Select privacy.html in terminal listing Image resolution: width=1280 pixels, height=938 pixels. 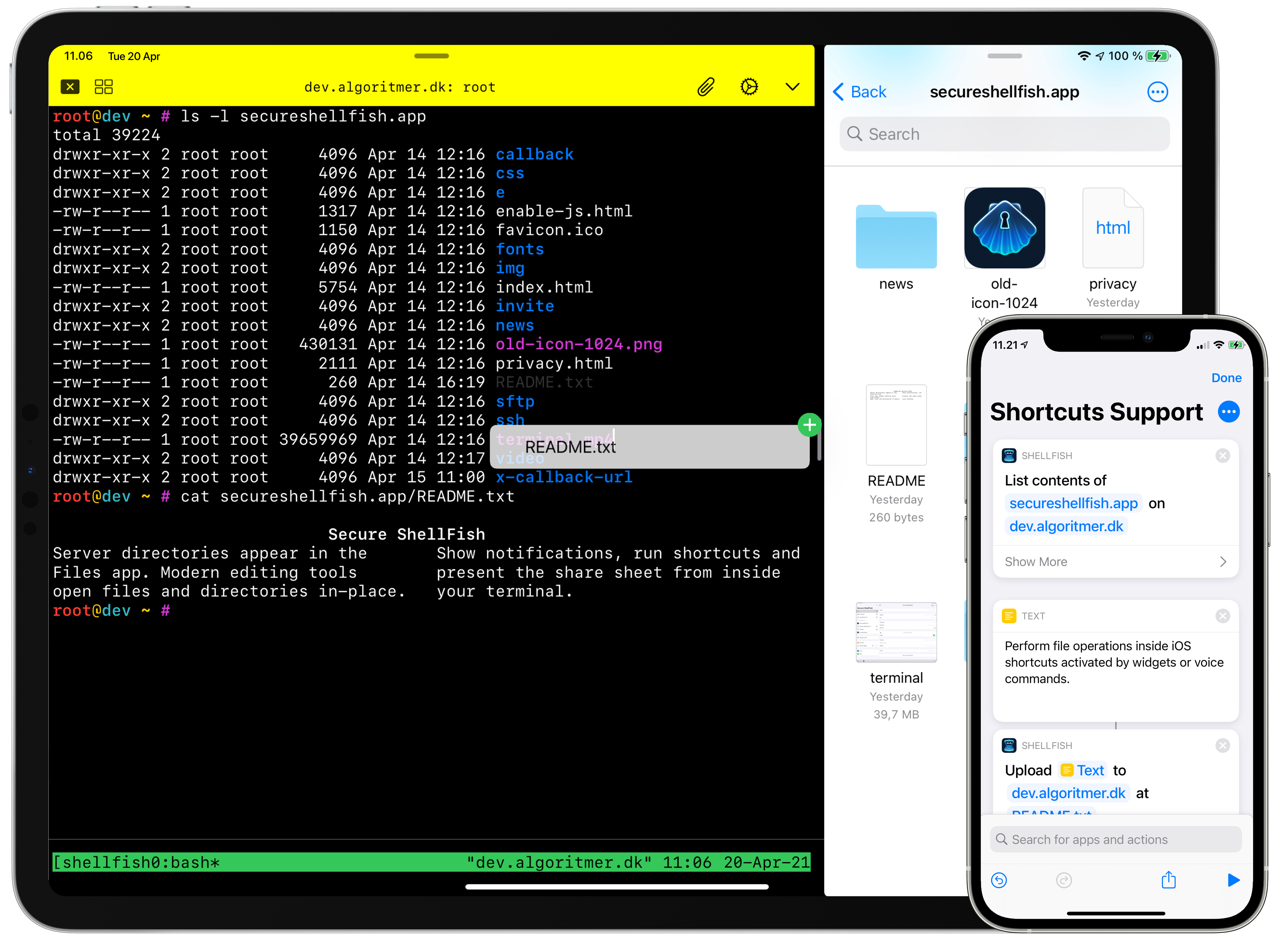[x=555, y=363]
